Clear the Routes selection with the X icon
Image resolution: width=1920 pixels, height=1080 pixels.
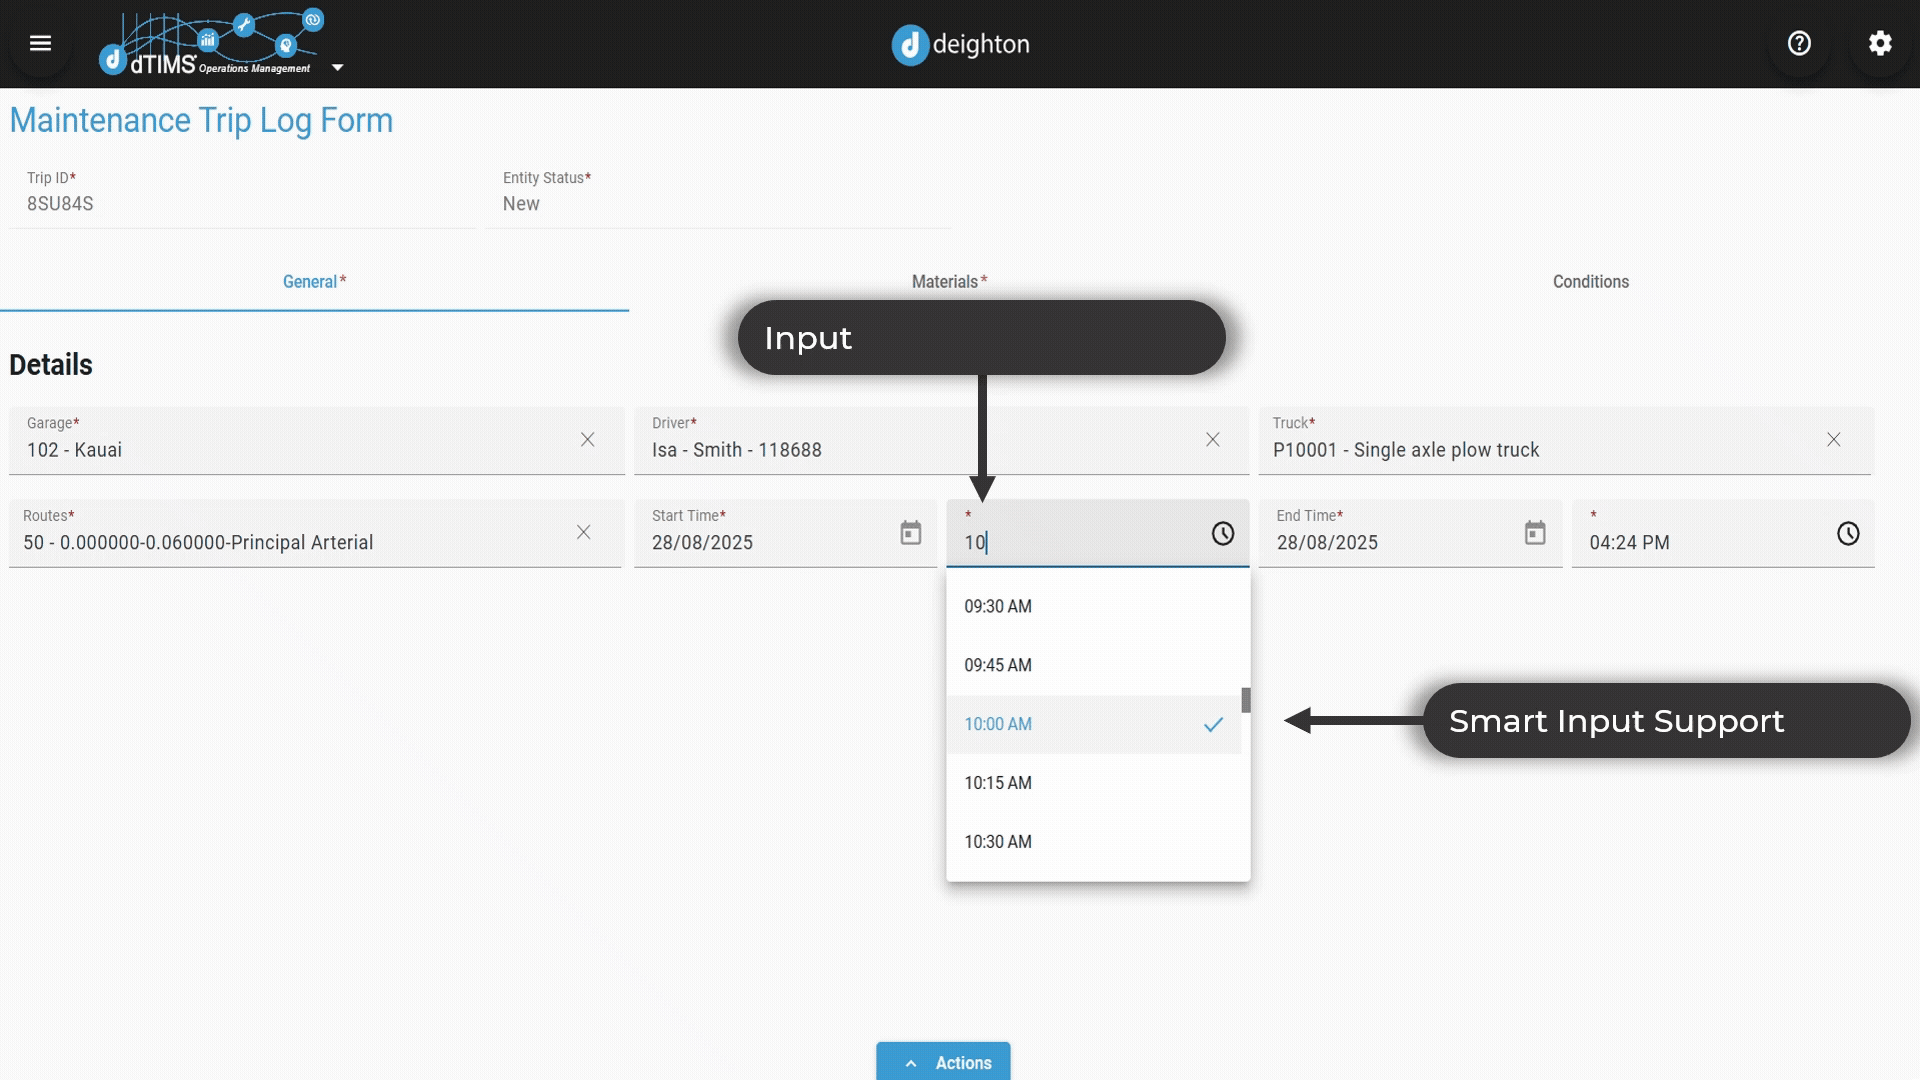[x=584, y=533]
